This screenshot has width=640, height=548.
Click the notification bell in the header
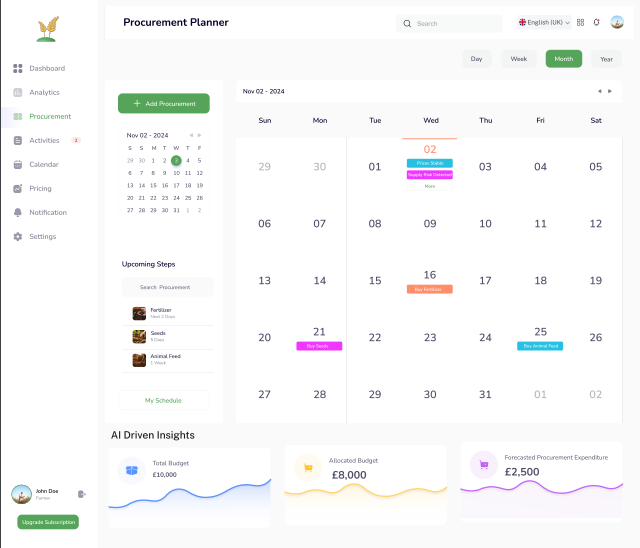click(x=597, y=22)
